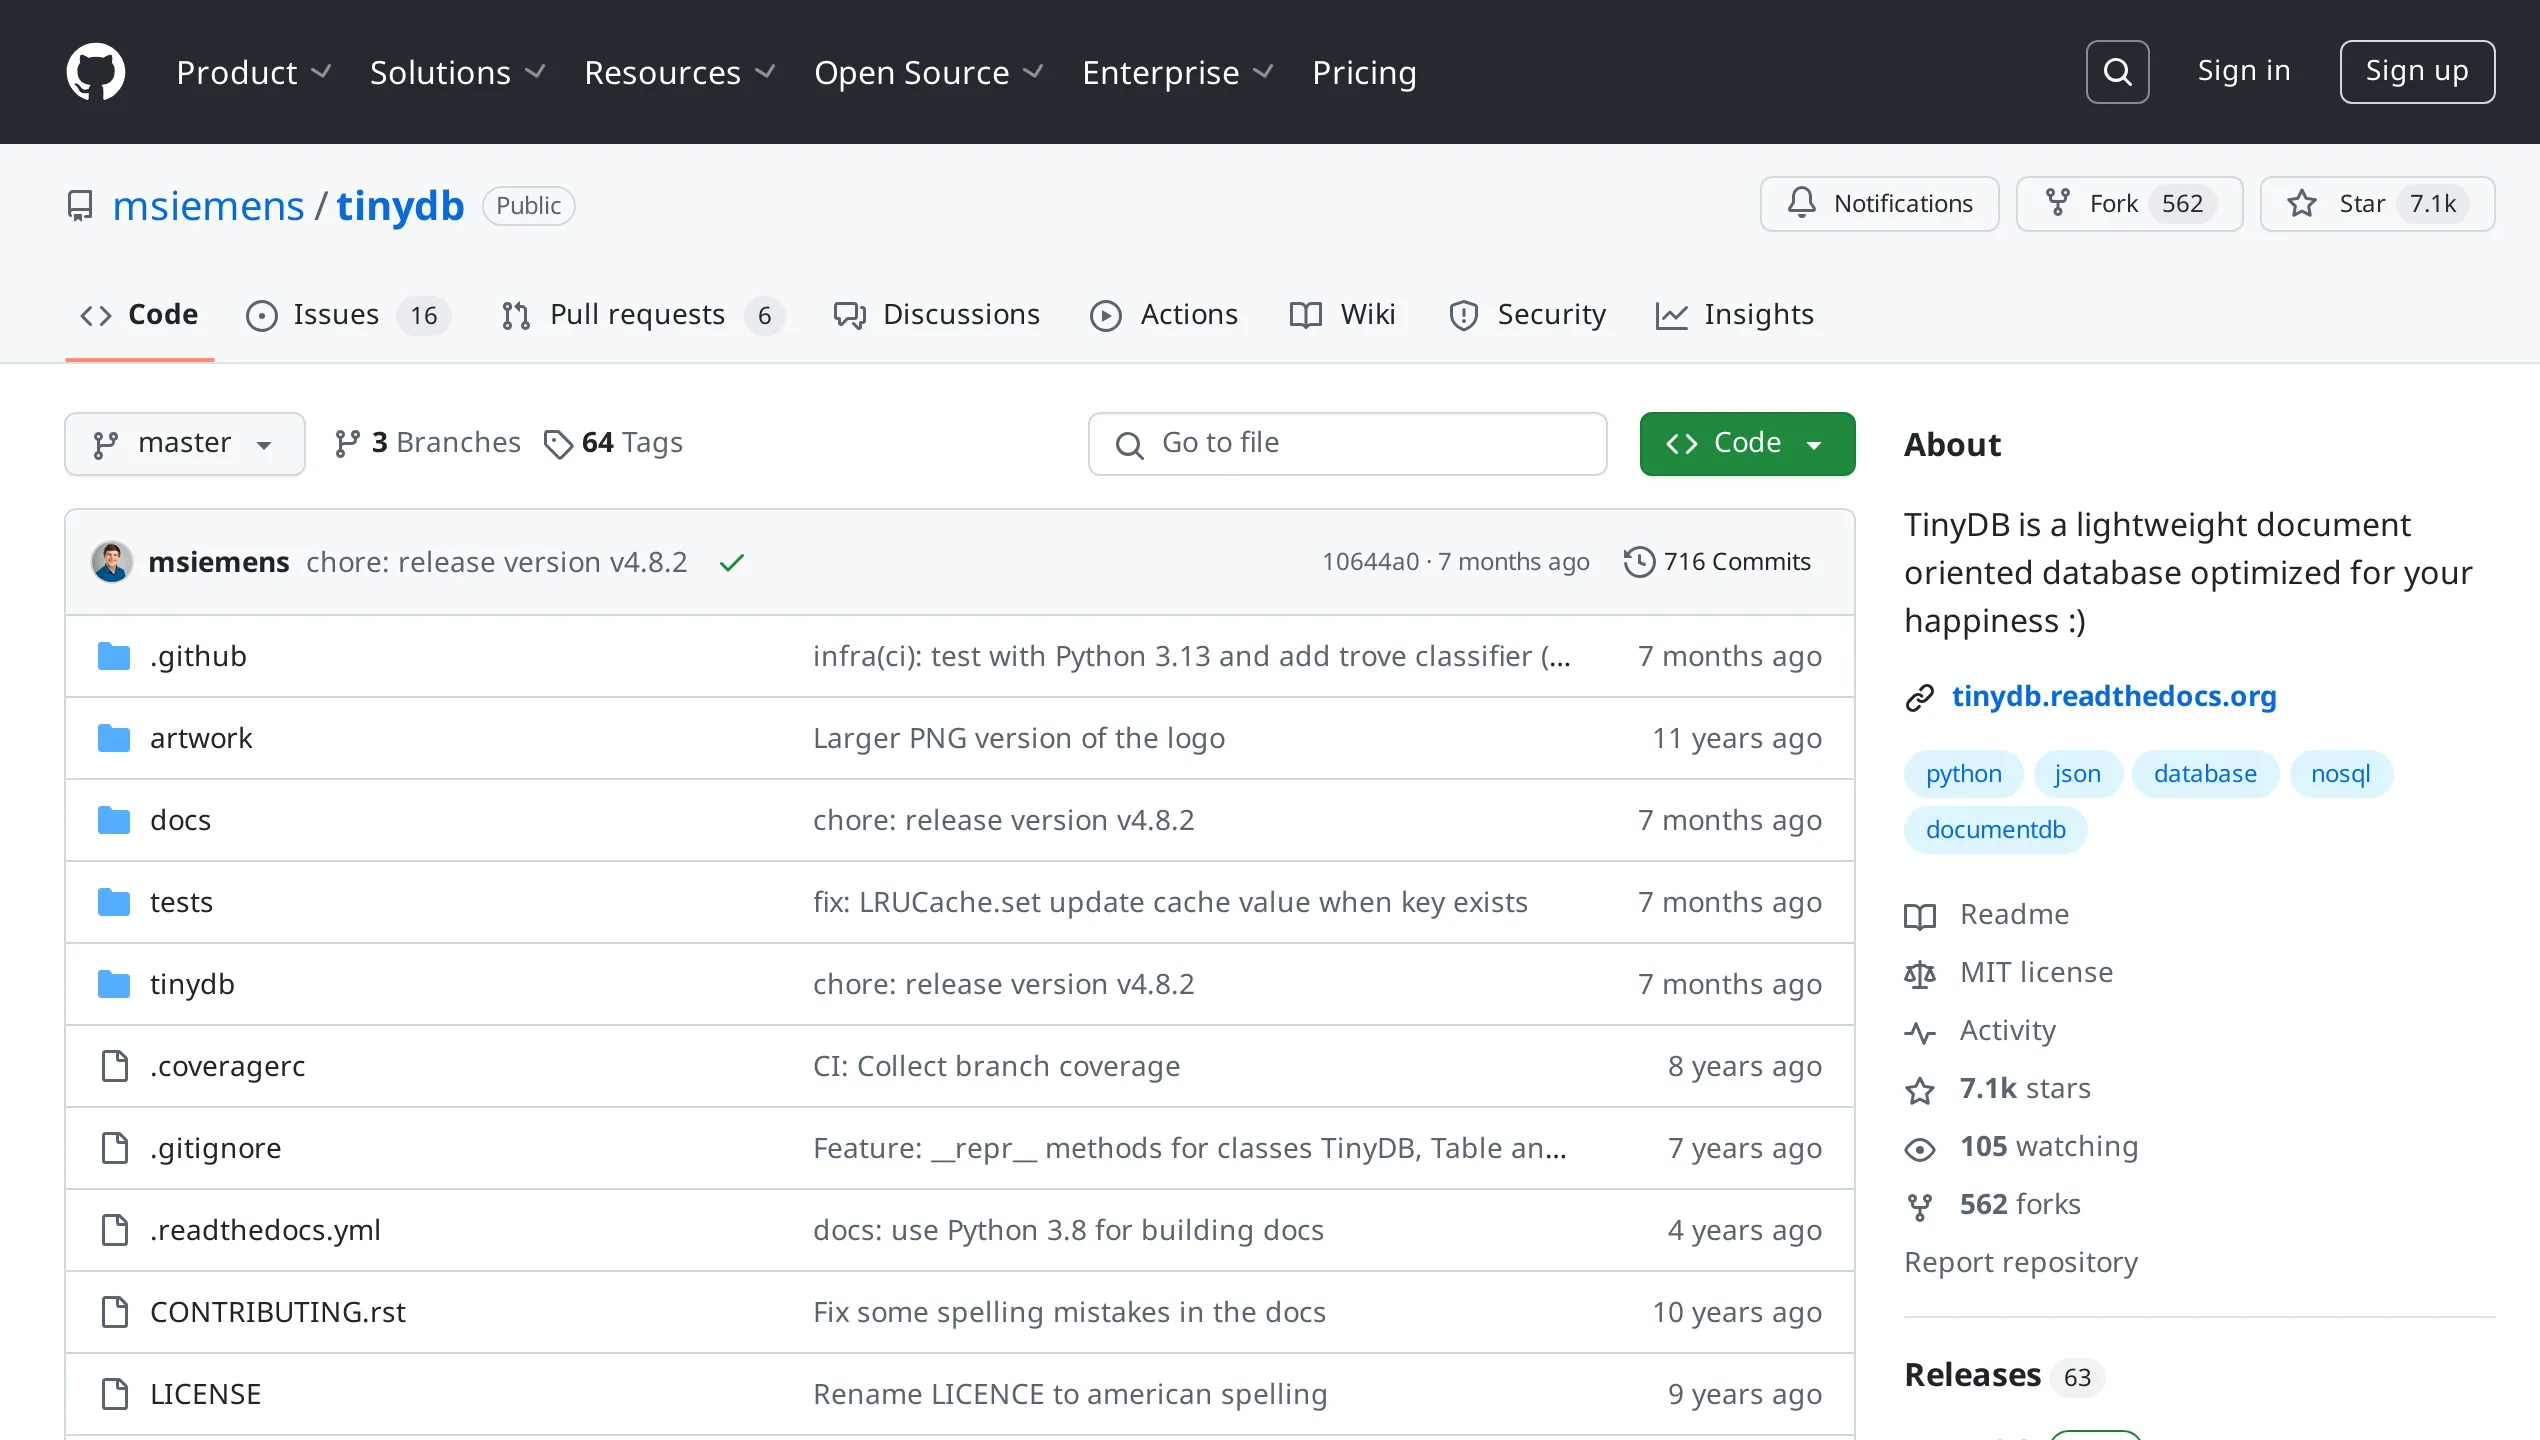The height and width of the screenshot is (1440, 2540).
Task: Click the Readme book icon in About
Action: 1920,915
